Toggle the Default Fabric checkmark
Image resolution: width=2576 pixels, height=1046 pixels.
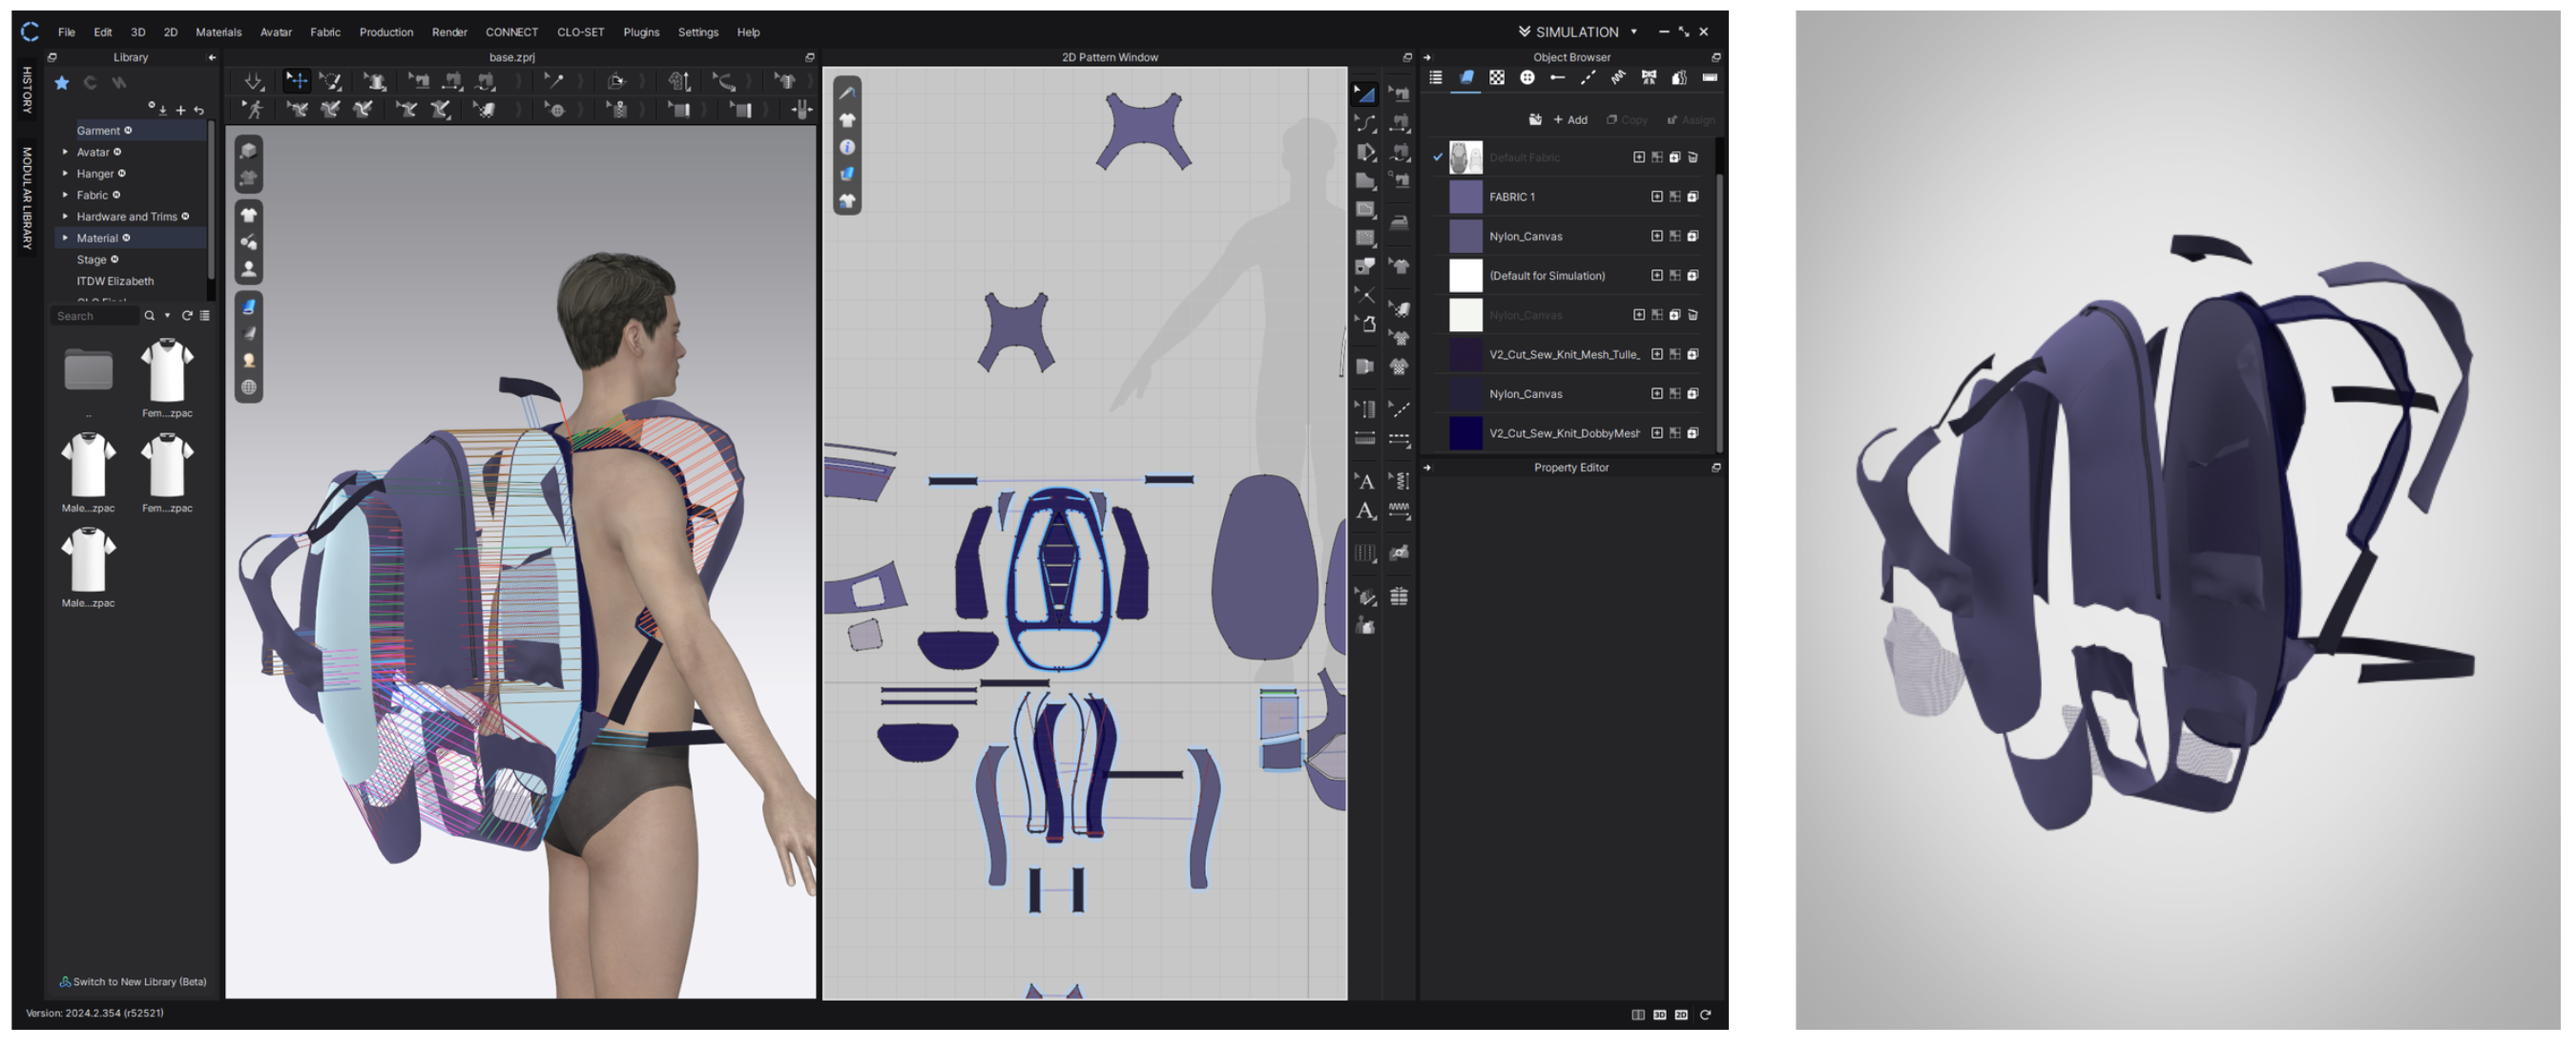point(1438,157)
